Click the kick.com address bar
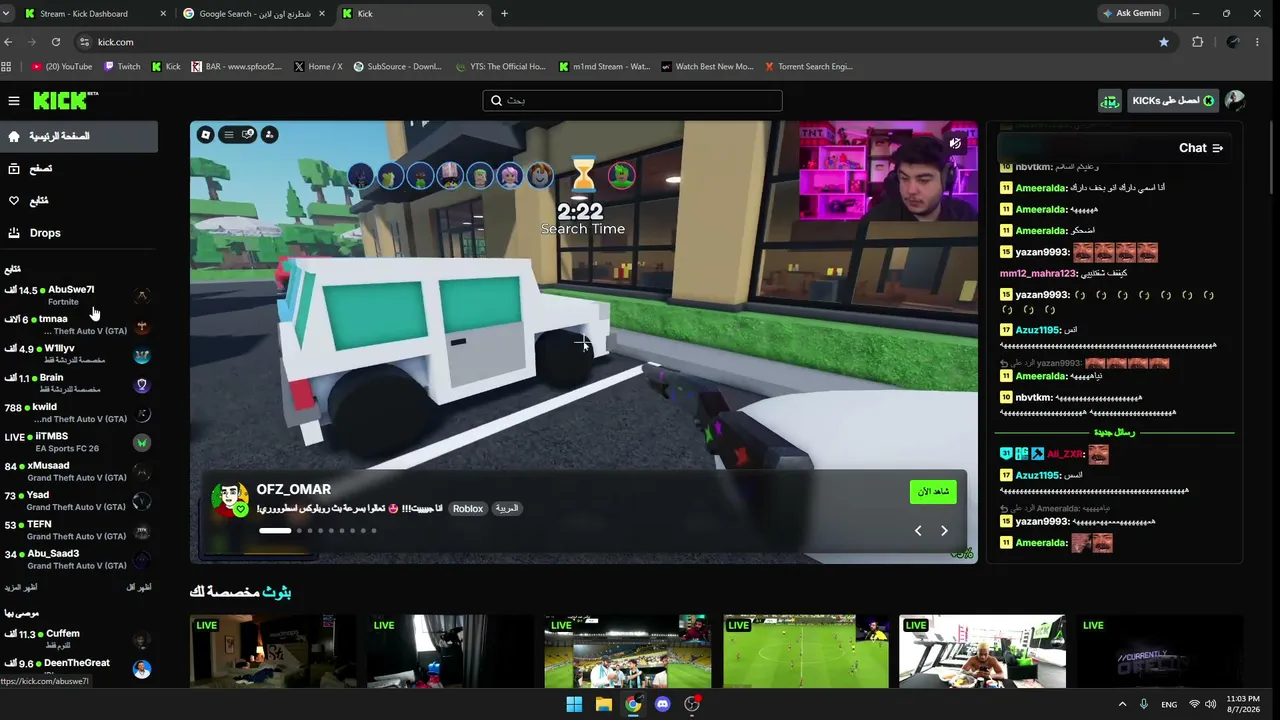This screenshot has width=1280, height=720. [620, 42]
